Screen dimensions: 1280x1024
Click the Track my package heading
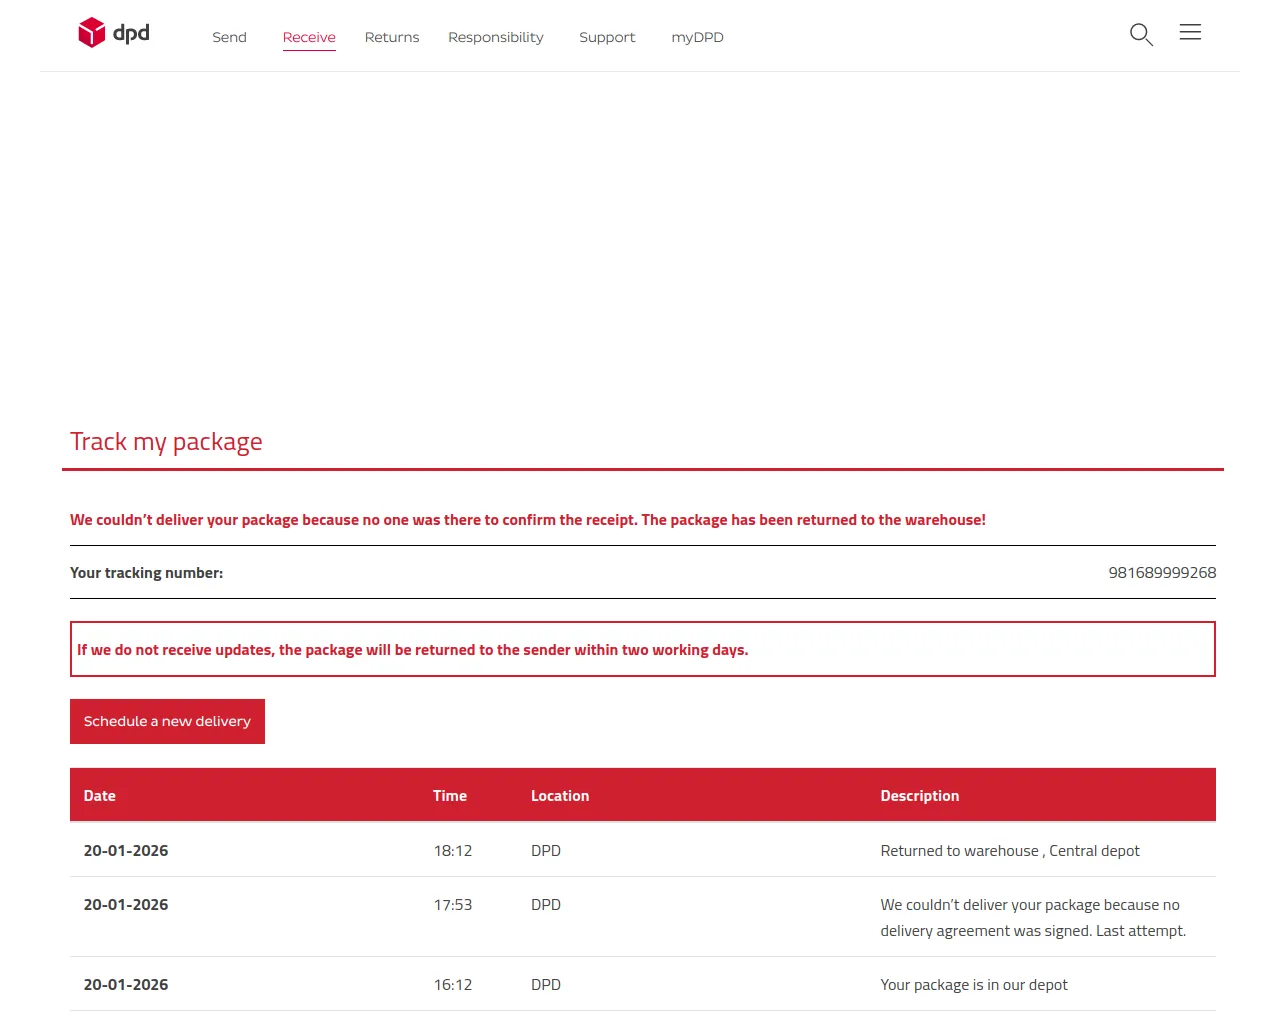(x=166, y=441)
